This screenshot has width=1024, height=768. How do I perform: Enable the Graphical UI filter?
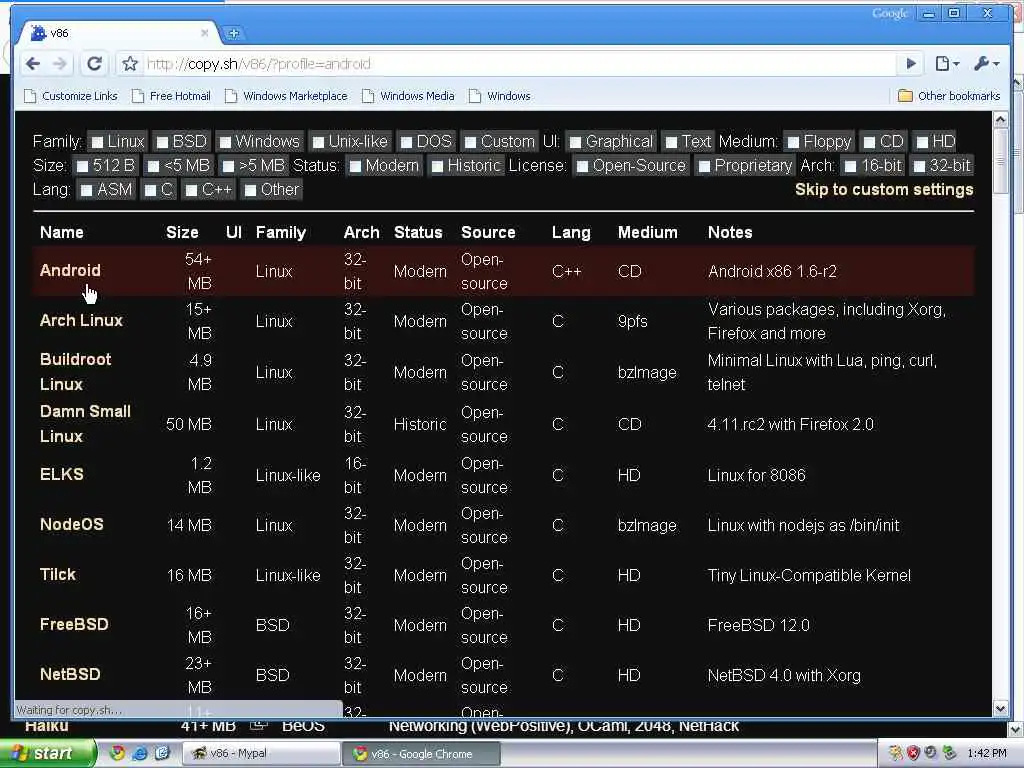[575, 142]
